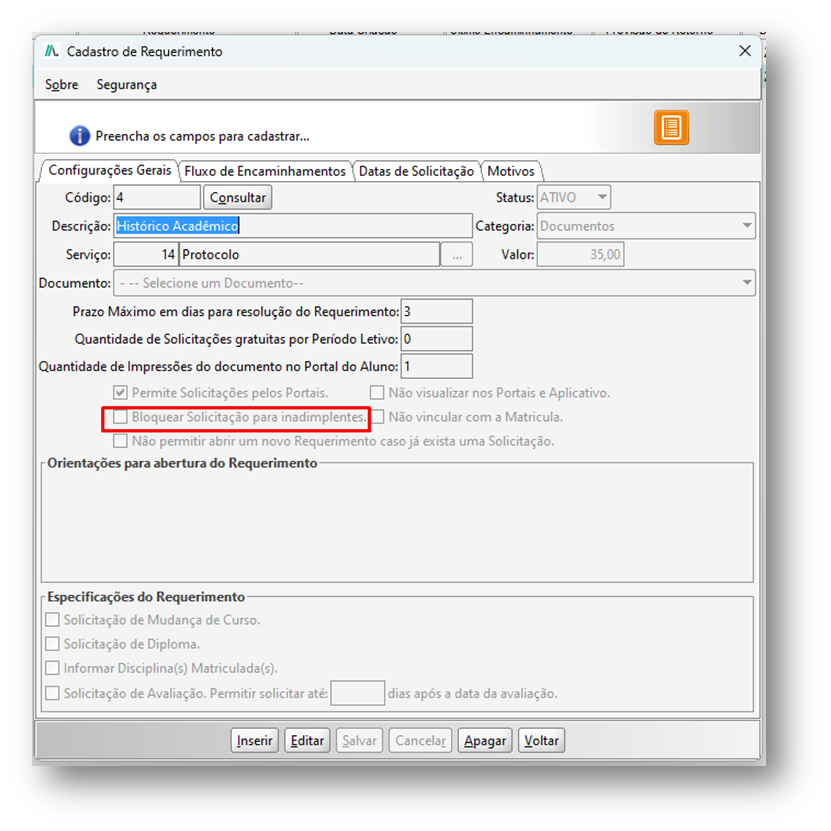Screen dimensions: 831x831
Task: Open the Segurança menu
Action: pos(127,85)
